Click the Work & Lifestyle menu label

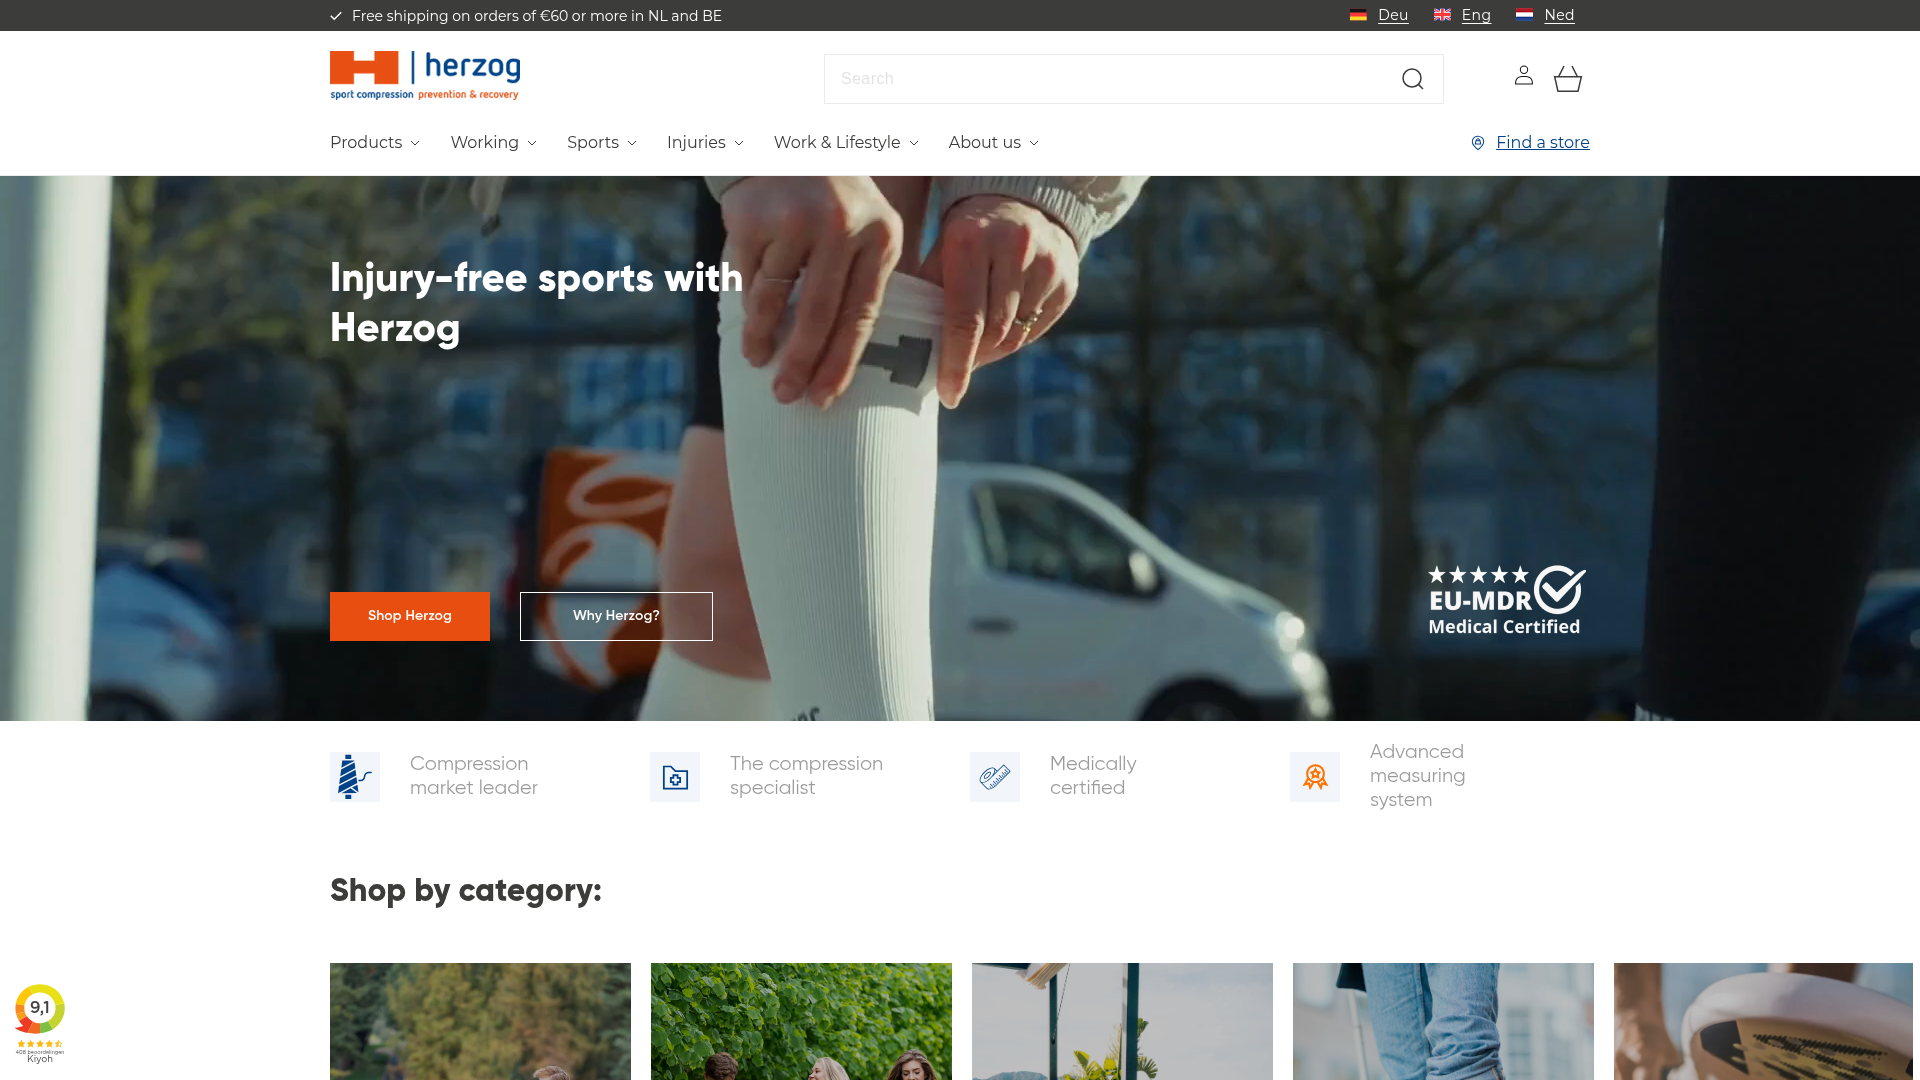837,143
